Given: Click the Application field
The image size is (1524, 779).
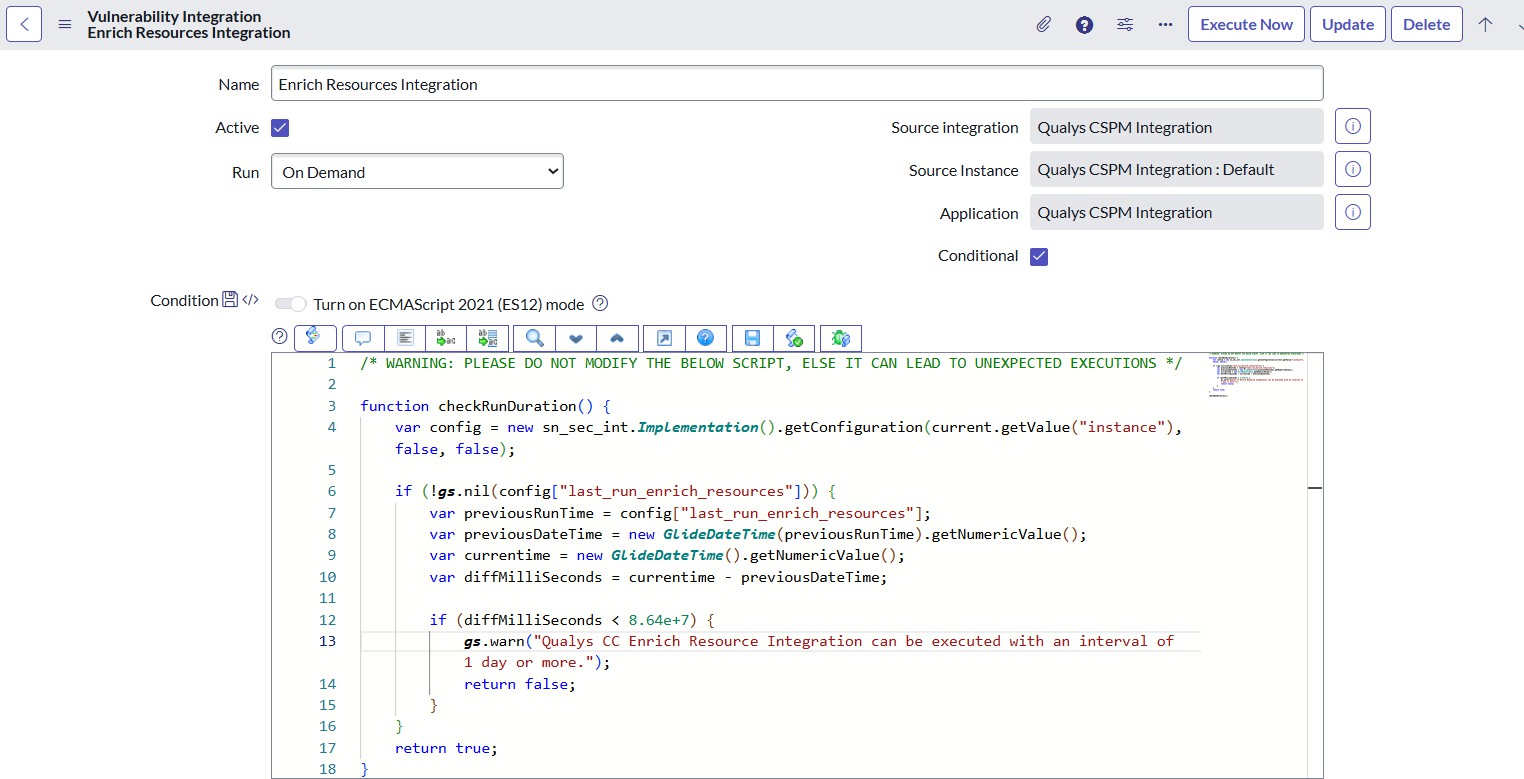Looking at the screenshot, I should (x=1177, y=212).
